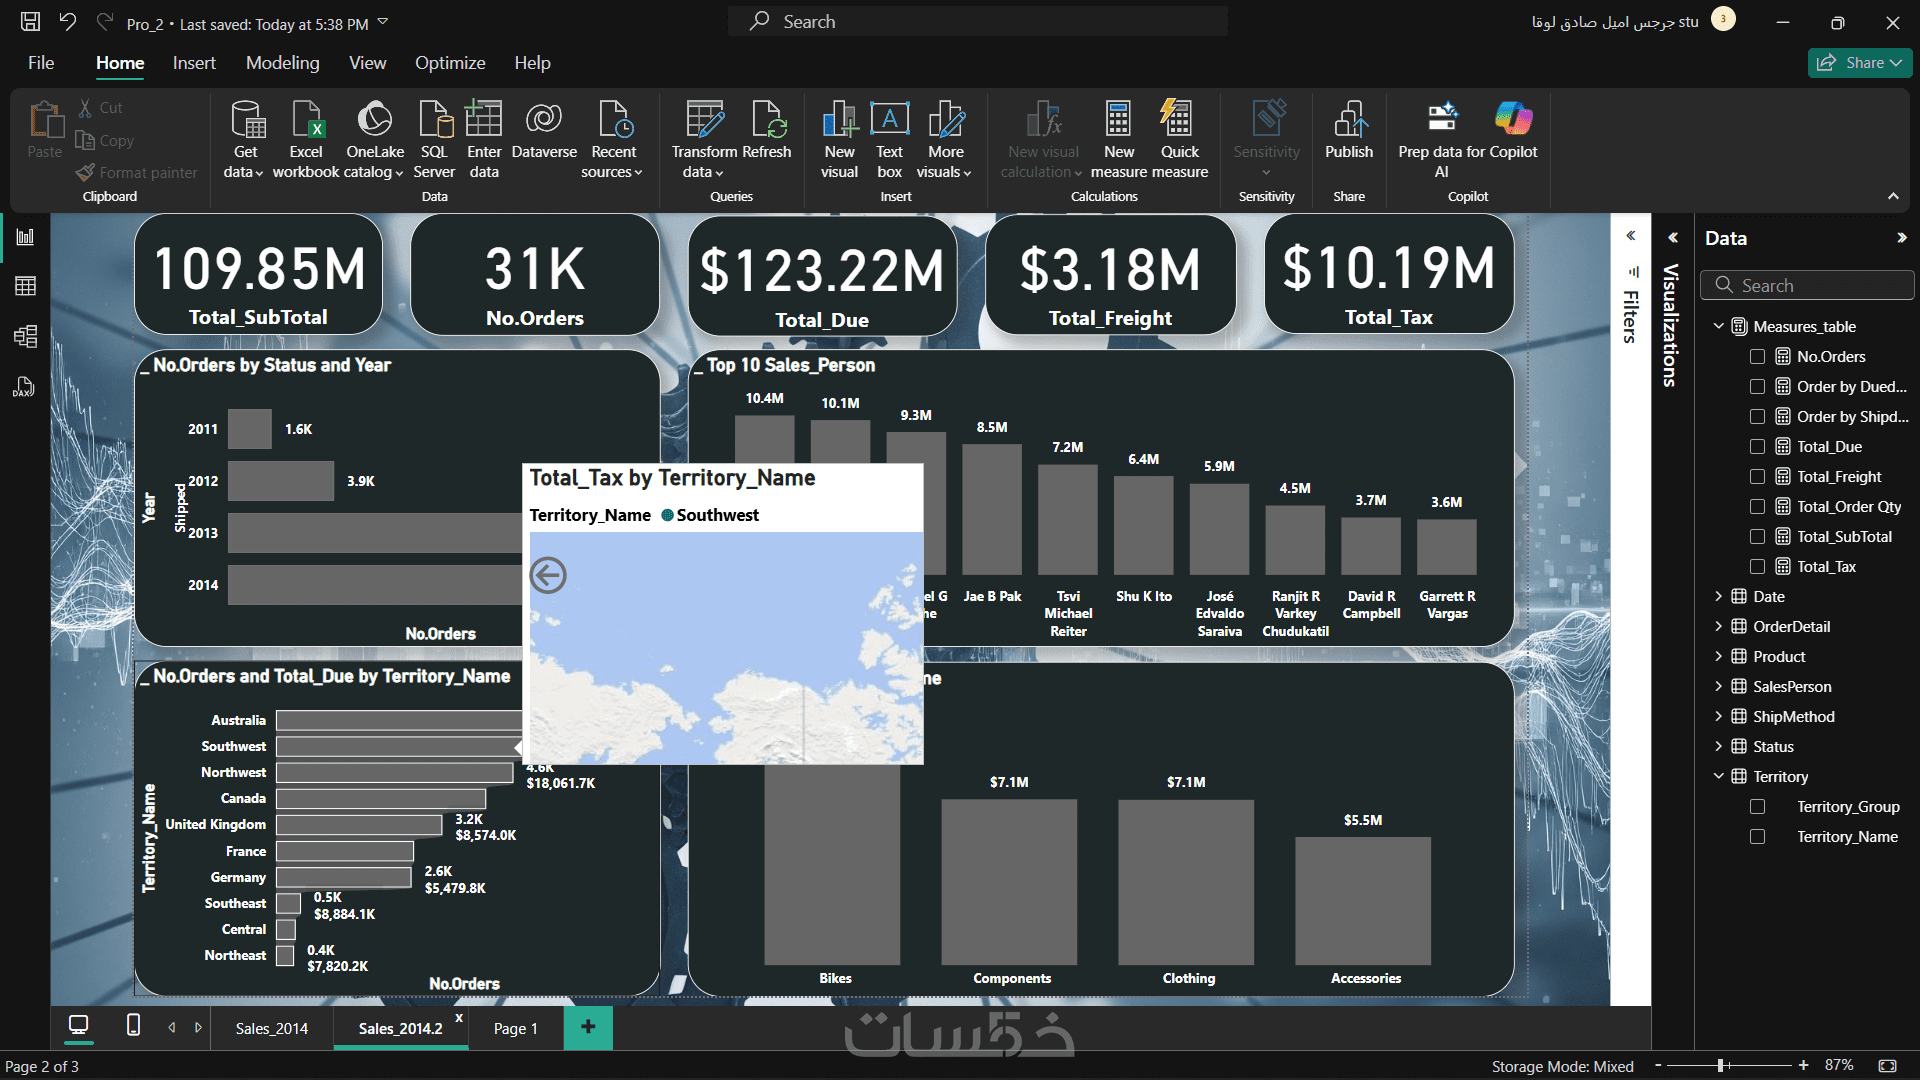Screen dimensions: 1920x1080
Task: Click the zoom slider handle
Action: tap(1721, 1065)
